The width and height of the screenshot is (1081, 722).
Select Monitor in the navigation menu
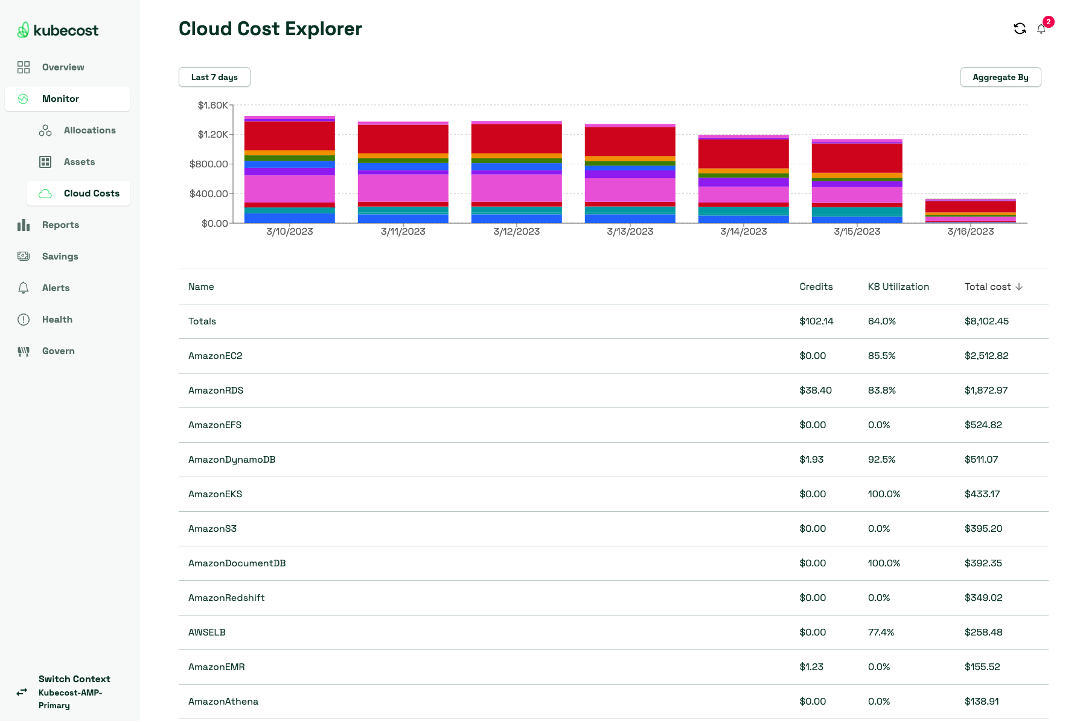[x=62, y=98]
